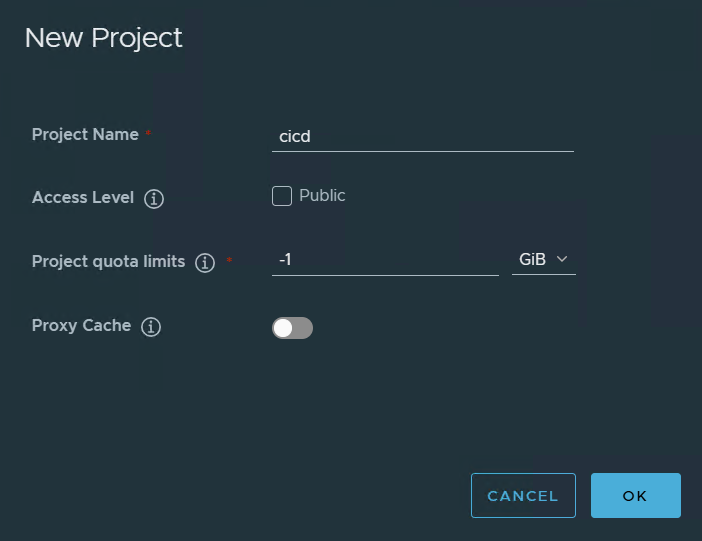Image resolution: width=702 pixels, height=541 pixels.
Task: Open the Proxy Cache info tooltip icon
Action: pyautogui.click(x=151, y=326)
